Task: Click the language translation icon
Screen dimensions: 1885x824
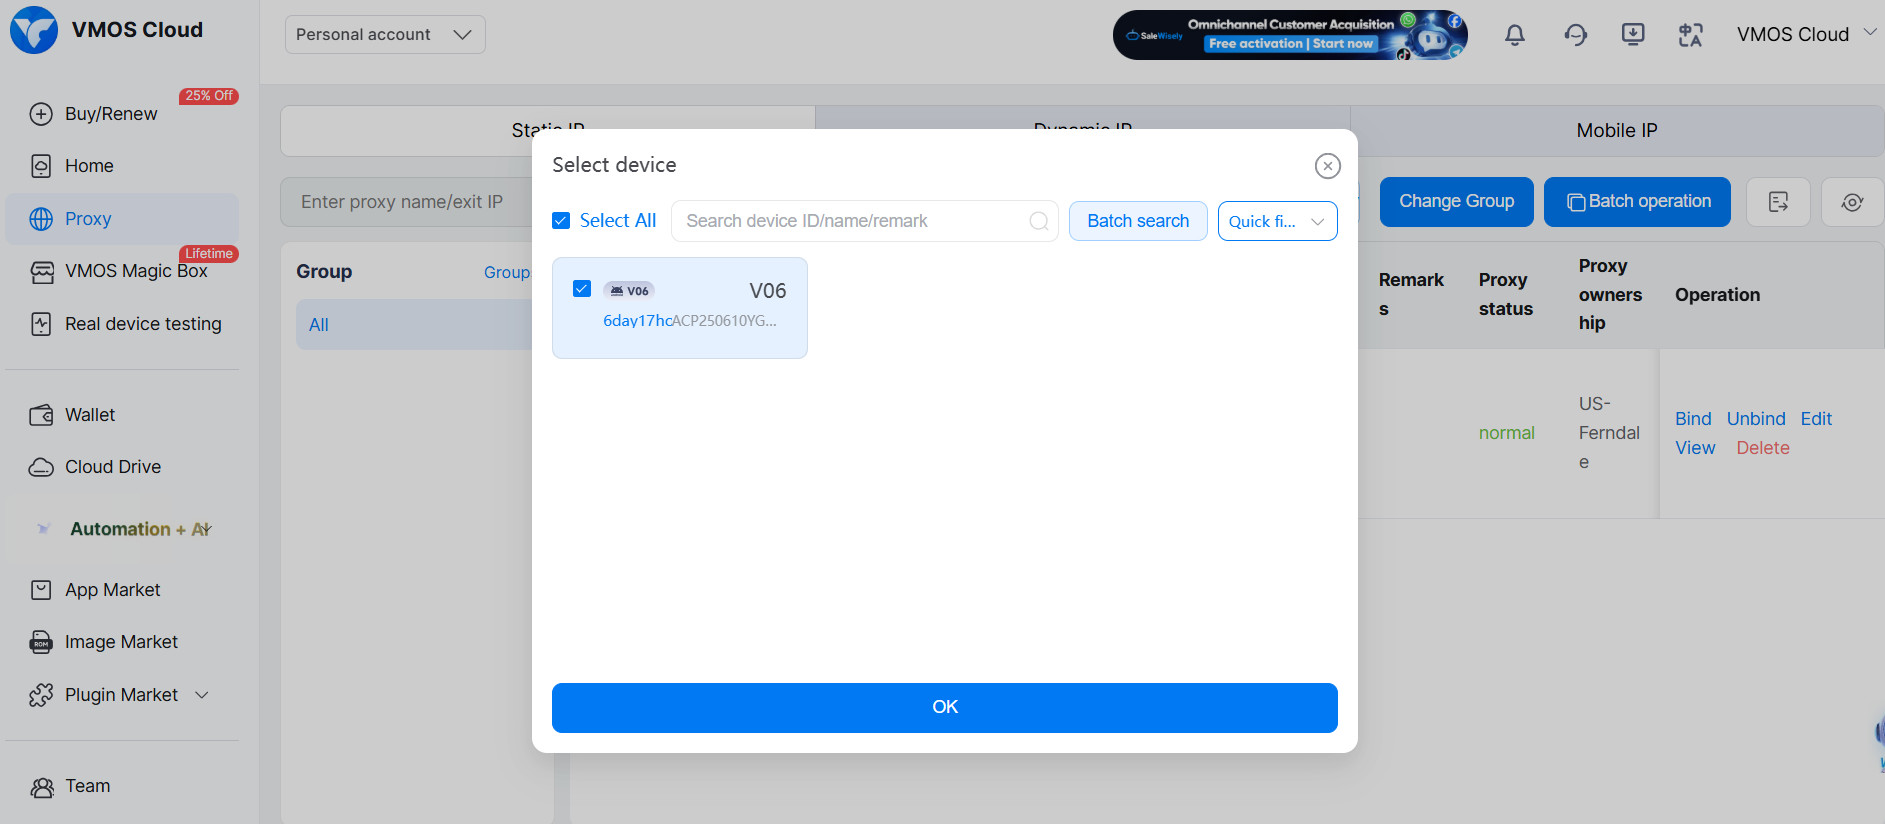Action: pos(1691,35)
